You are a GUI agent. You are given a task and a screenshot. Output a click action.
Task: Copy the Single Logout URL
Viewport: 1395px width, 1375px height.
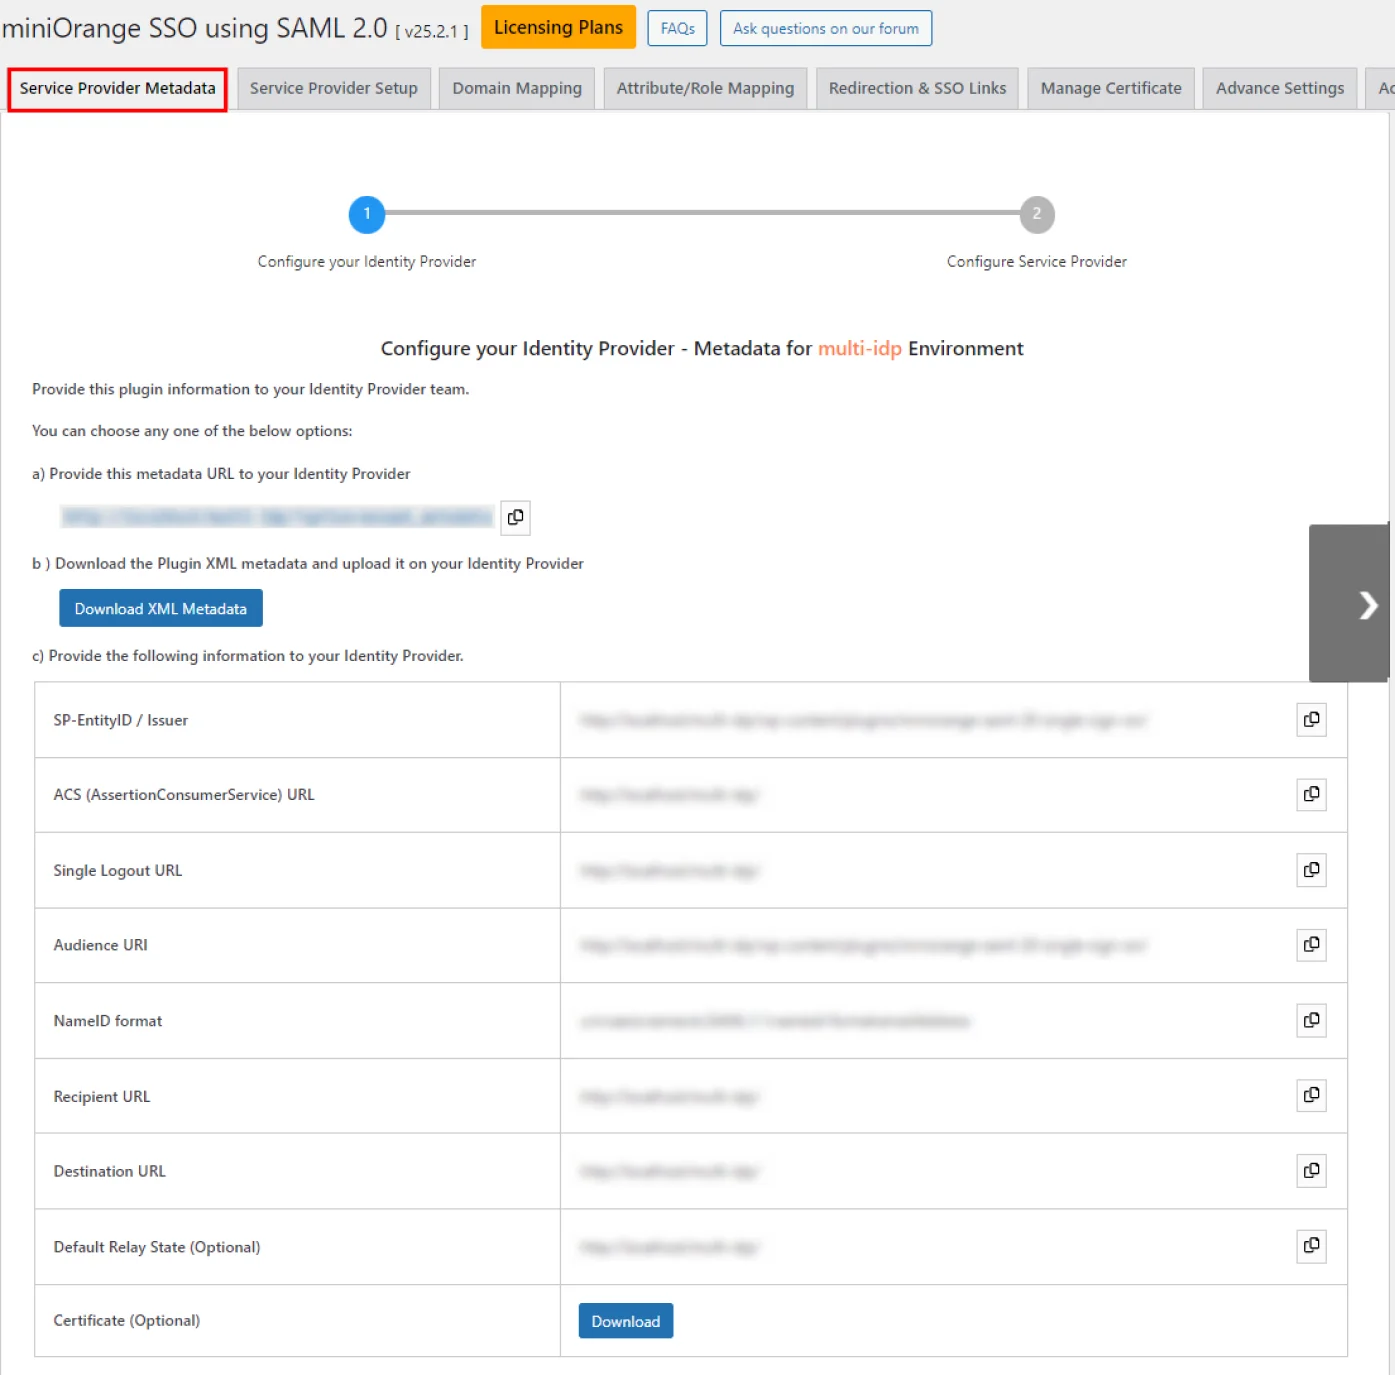pos(1311,870)
